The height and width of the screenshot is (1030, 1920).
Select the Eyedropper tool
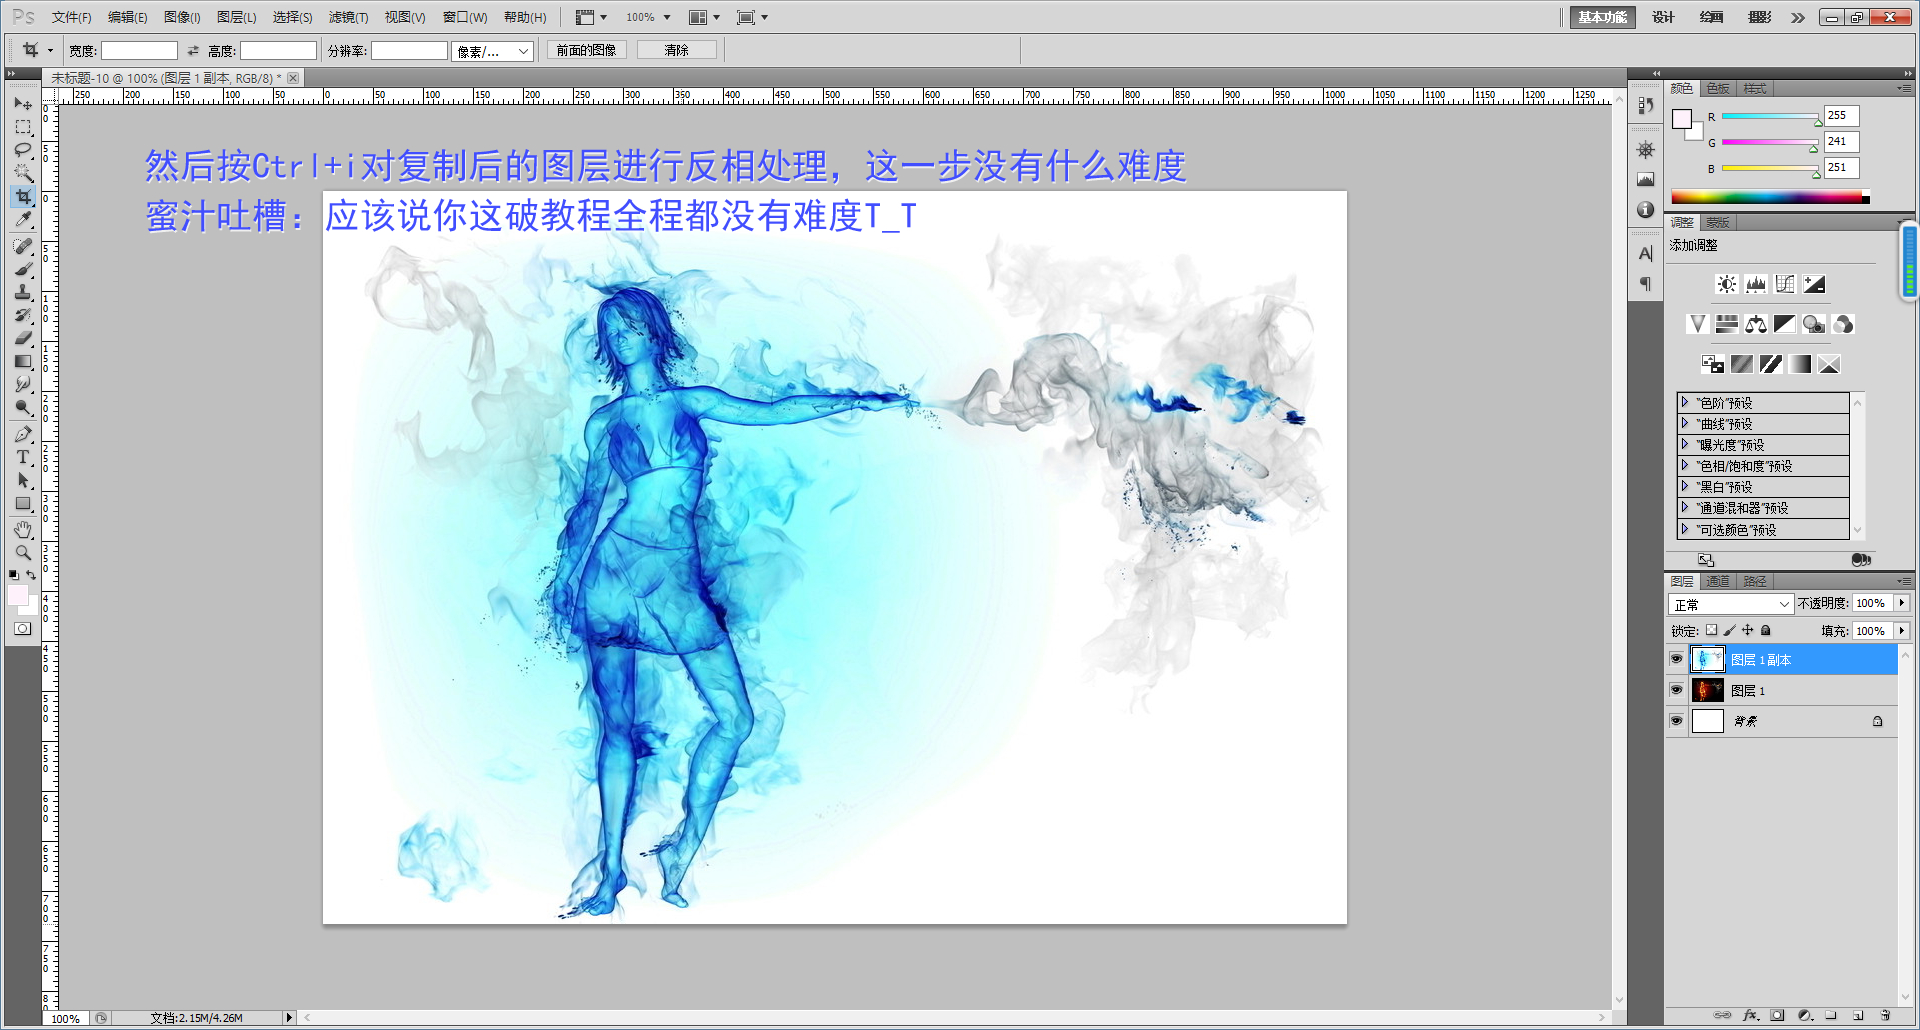click(23, 219)
